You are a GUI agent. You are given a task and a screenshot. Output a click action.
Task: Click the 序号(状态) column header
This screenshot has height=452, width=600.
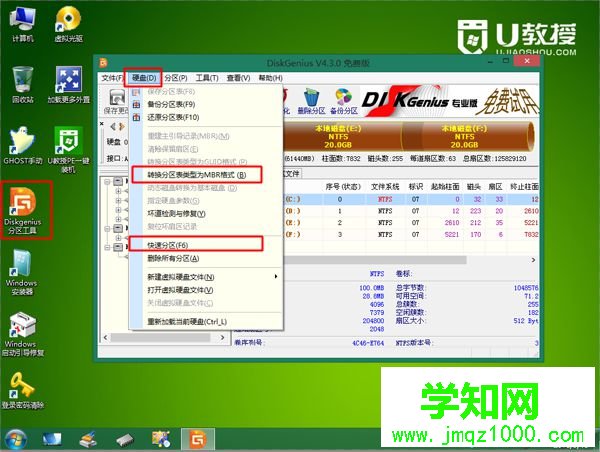(343, 187)
